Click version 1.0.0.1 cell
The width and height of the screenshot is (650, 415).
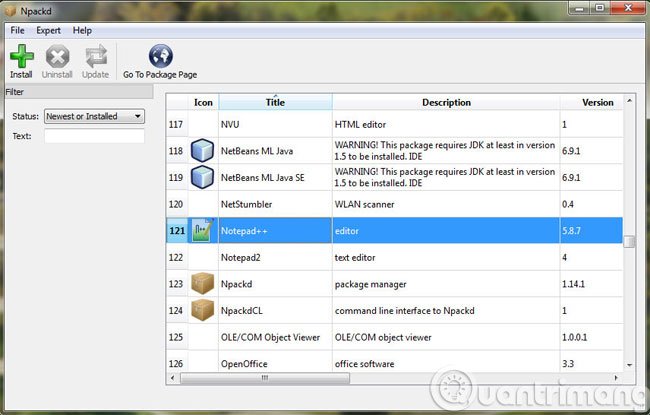click(x=592, y=337)
